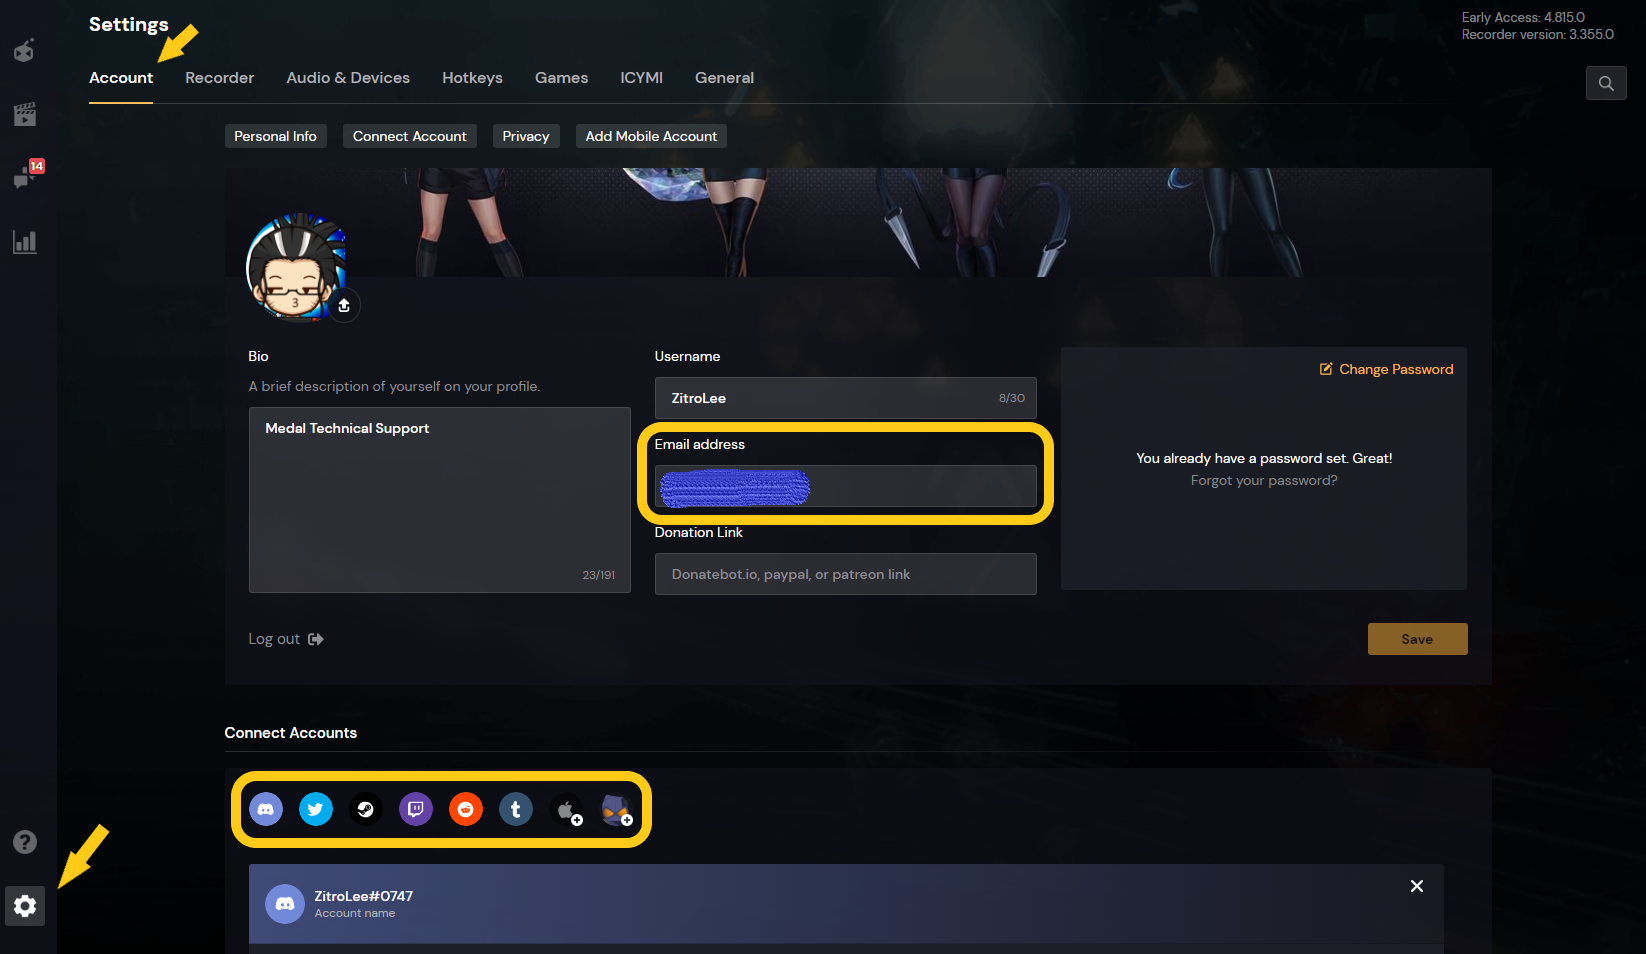
Task: Click the Help question mark icon
Action: 24,841
